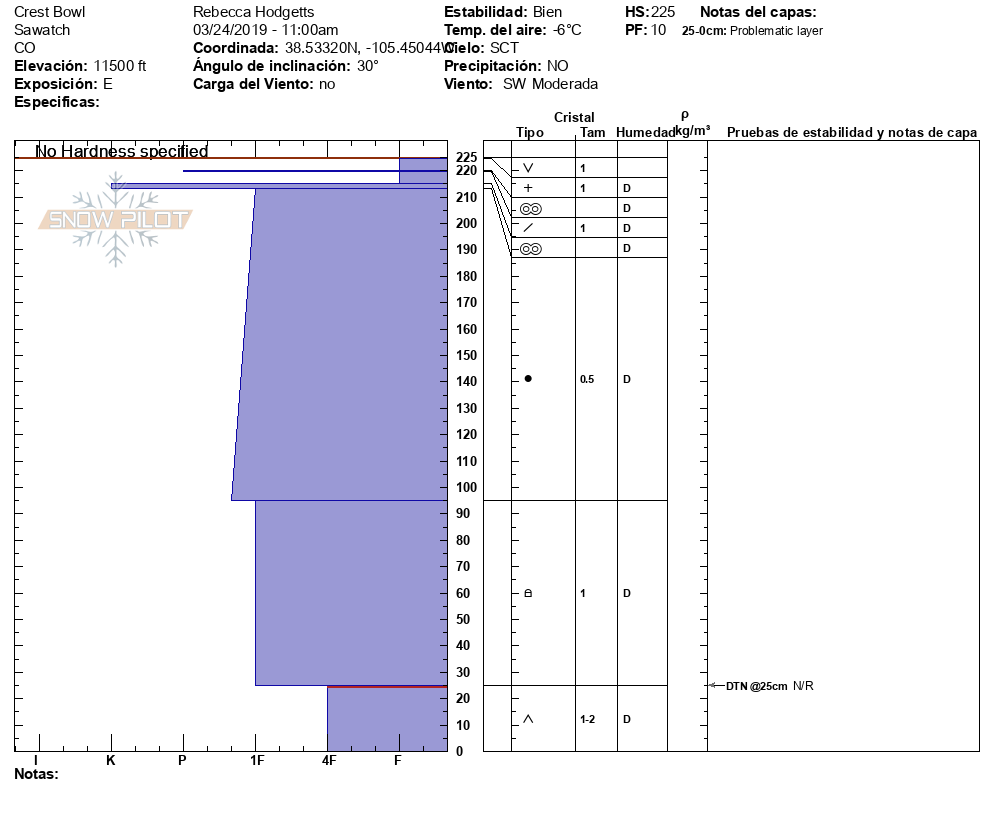This screenshot has width=994, height=840.
Task: Click the new snow plus crystal symbol
Action: 528,188
